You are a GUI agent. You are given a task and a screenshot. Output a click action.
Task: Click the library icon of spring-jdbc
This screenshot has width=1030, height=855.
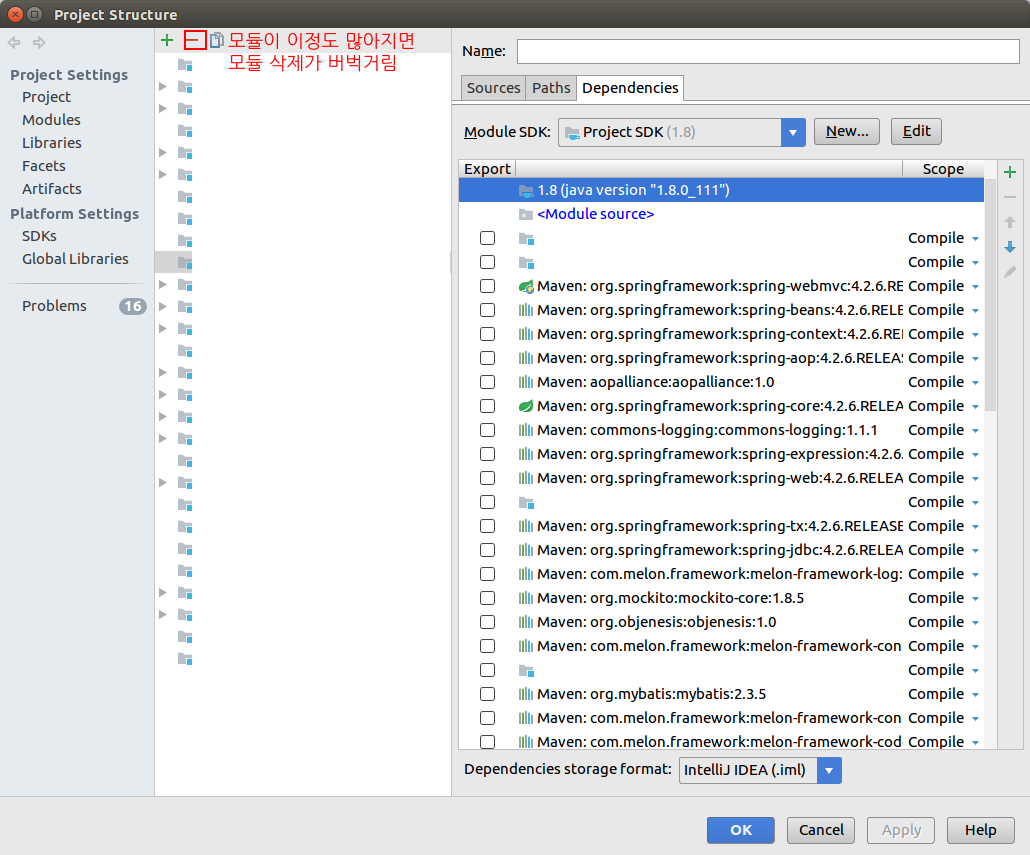[x=526, y=550]
